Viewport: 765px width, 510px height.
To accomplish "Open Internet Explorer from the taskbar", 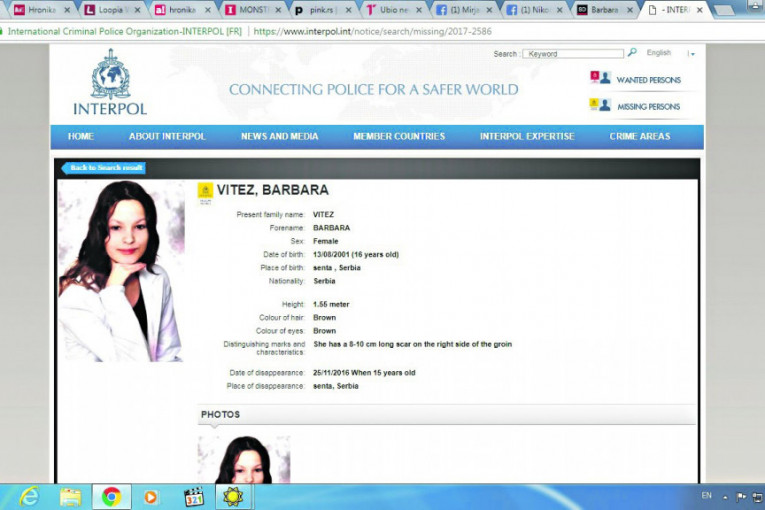I will (28, 496).
